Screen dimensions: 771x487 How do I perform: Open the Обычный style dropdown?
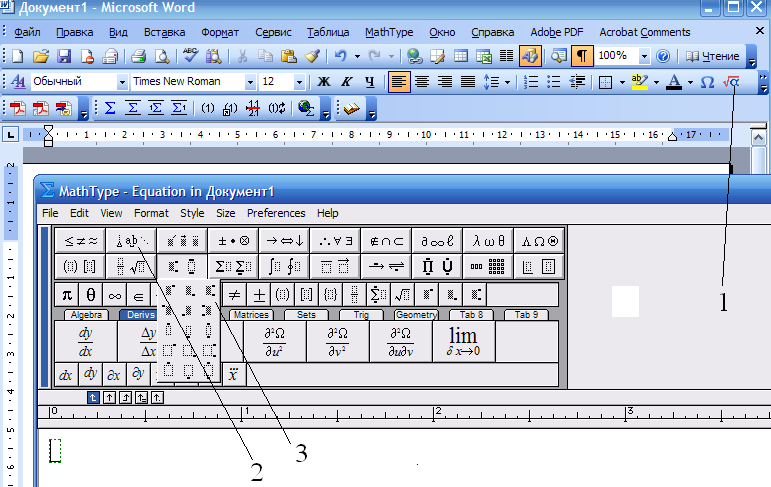coord(122,82)
